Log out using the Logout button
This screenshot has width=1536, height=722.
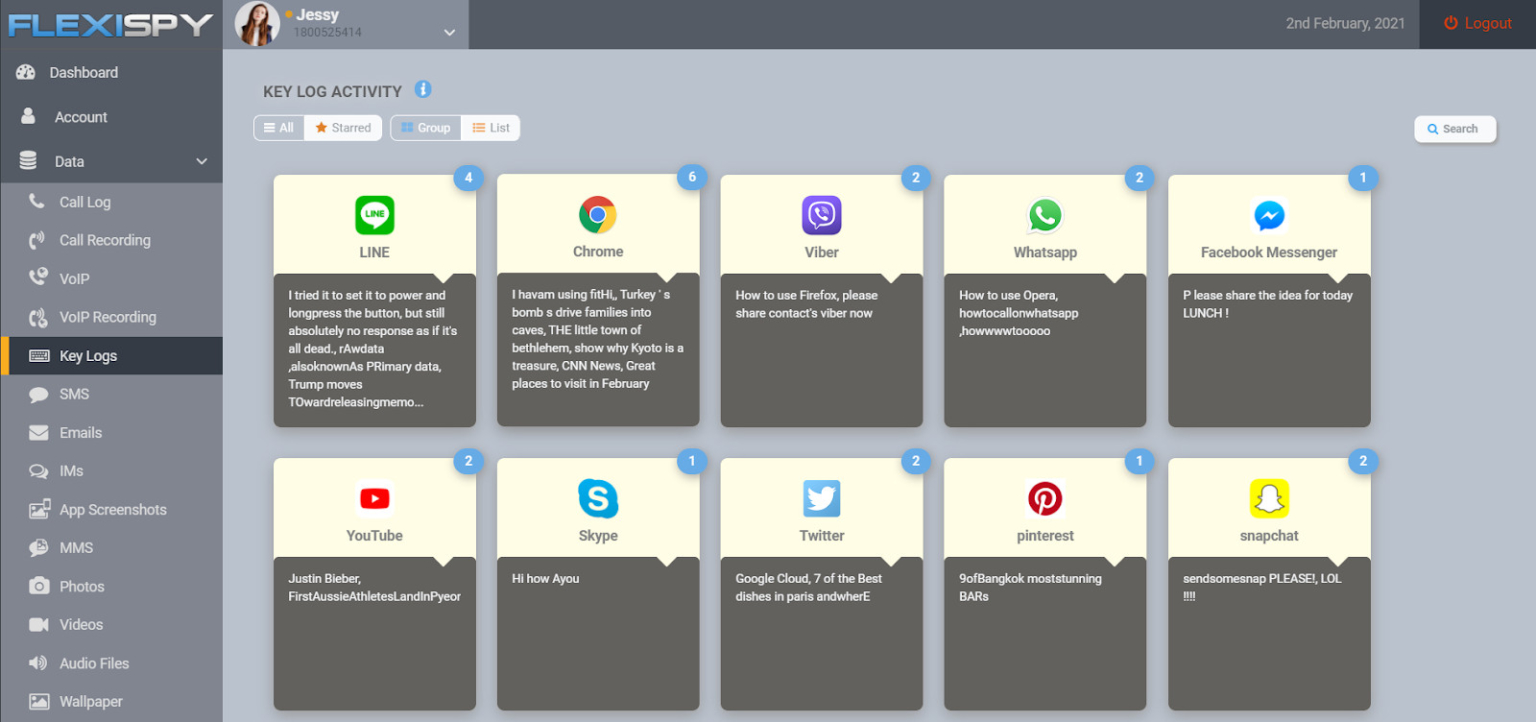[x=1477, y=24]
